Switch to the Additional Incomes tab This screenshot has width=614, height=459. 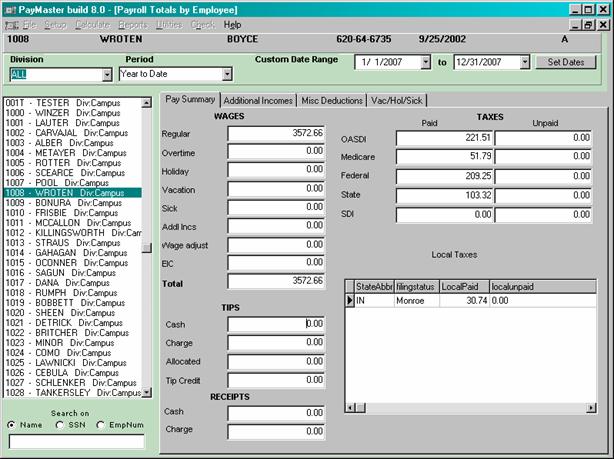258,101
